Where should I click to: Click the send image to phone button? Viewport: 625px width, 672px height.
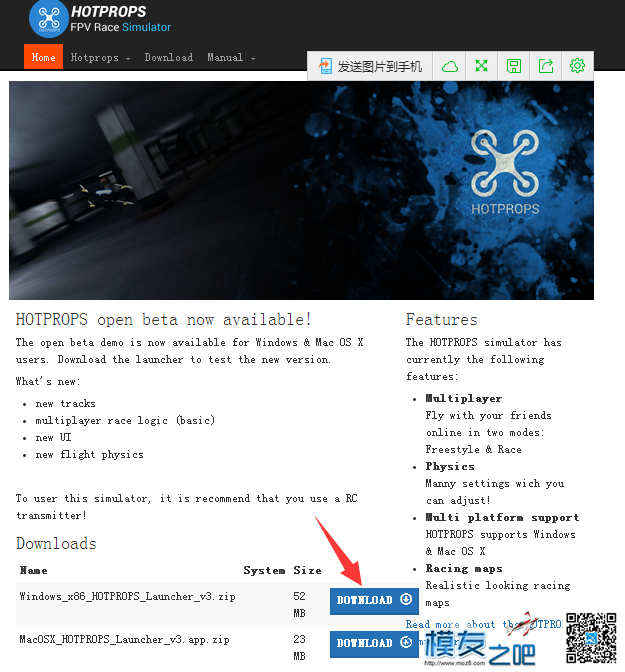pos(370,66)
